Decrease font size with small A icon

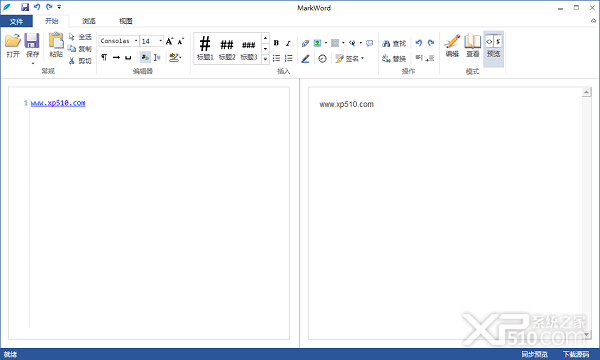pyautogui.click(x=181, y=41)
